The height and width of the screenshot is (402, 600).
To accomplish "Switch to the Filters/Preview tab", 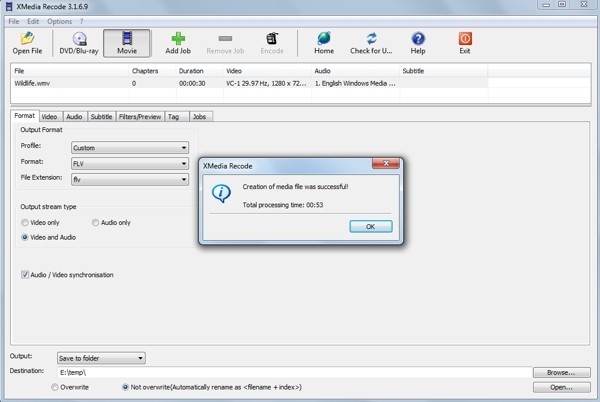I will tap(140, 117).
